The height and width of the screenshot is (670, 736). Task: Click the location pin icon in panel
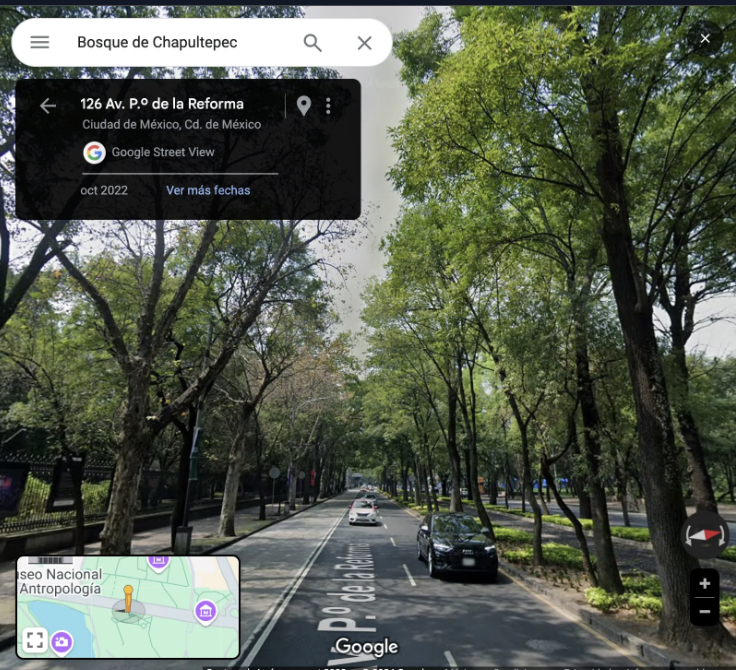[x=304, y=106]
